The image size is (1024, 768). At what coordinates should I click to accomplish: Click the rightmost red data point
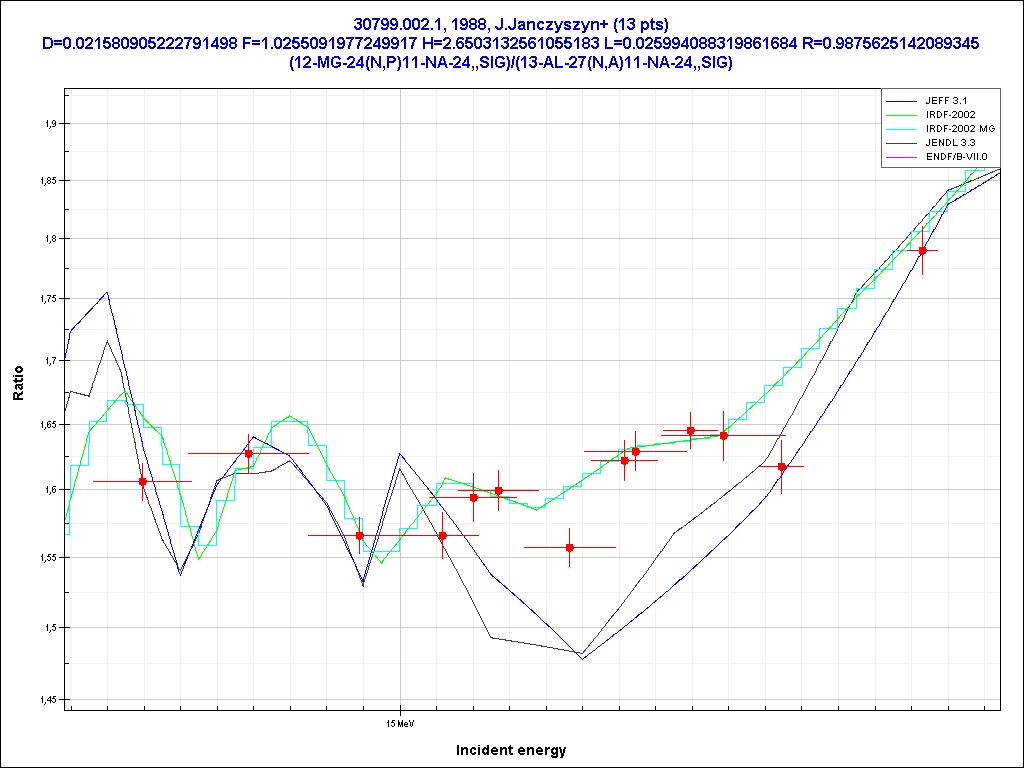click(x=923, y=250)
